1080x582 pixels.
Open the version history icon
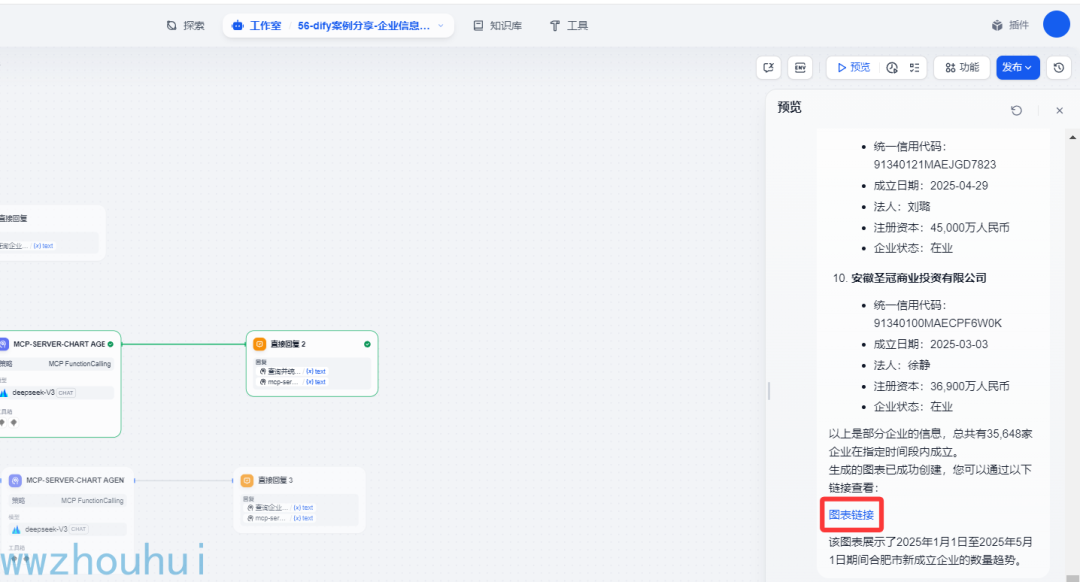pyautogui.click(x=1059, y=67)
